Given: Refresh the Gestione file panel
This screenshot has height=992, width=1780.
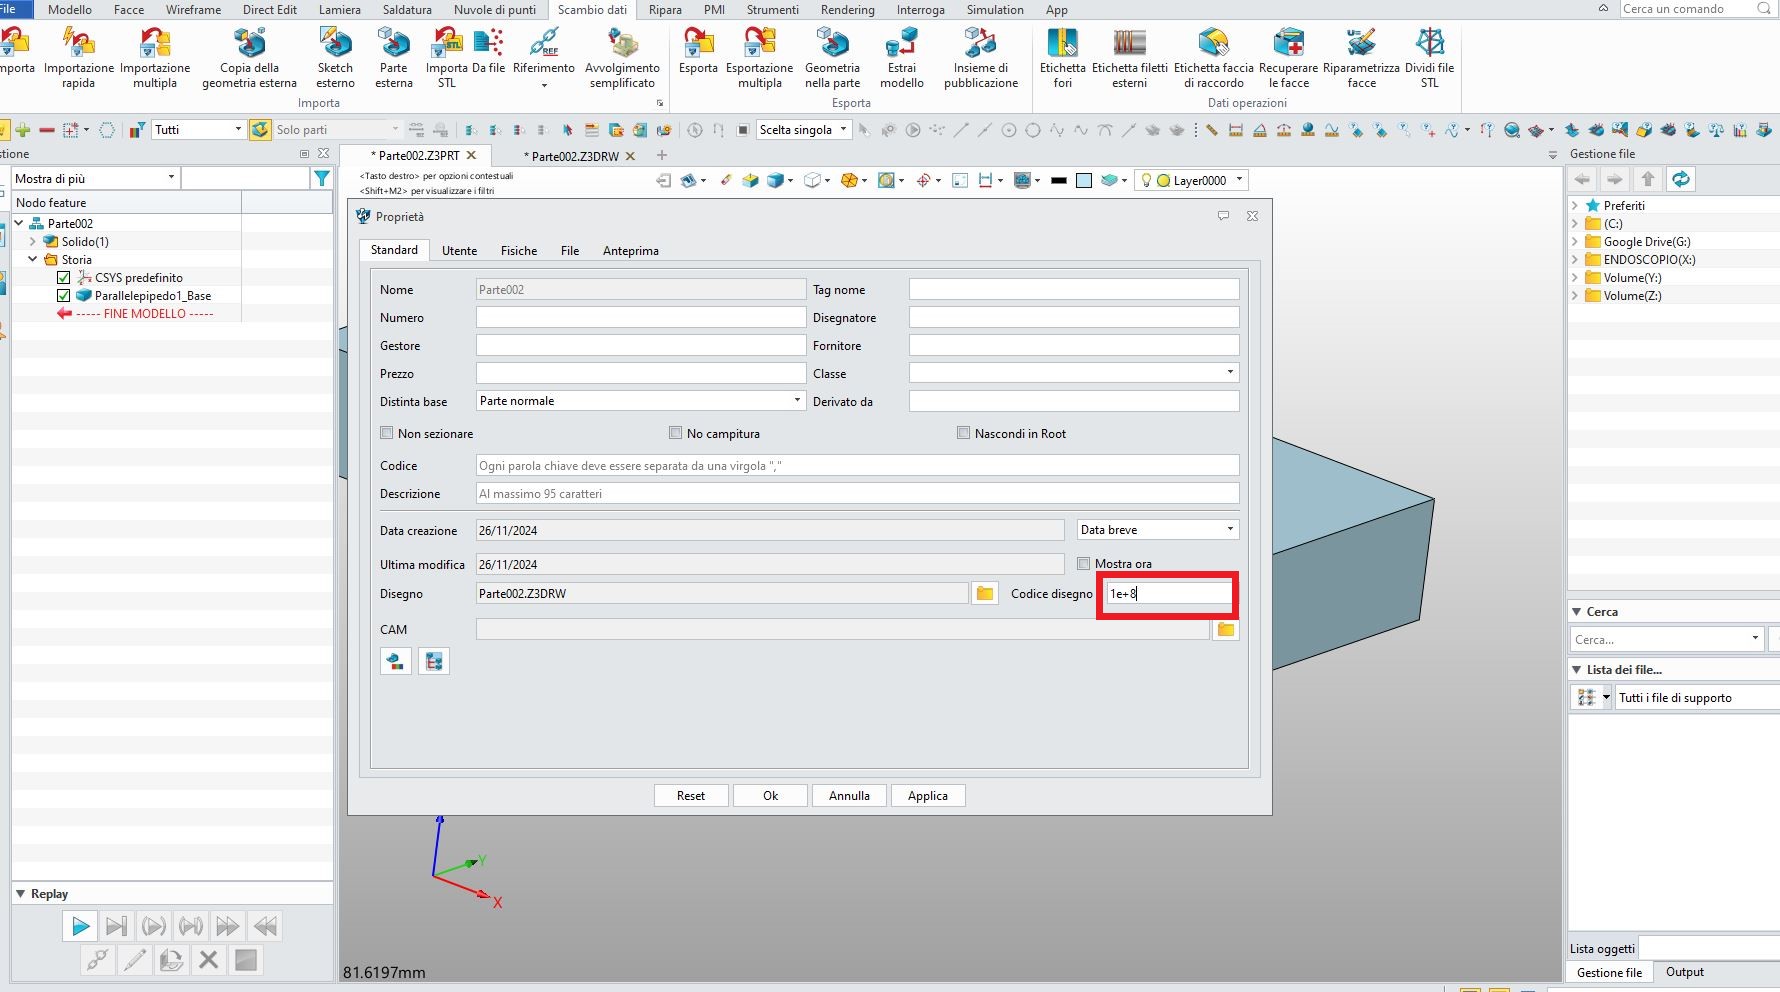Looking at the screenshot, I should click(x=1681, y=179).
